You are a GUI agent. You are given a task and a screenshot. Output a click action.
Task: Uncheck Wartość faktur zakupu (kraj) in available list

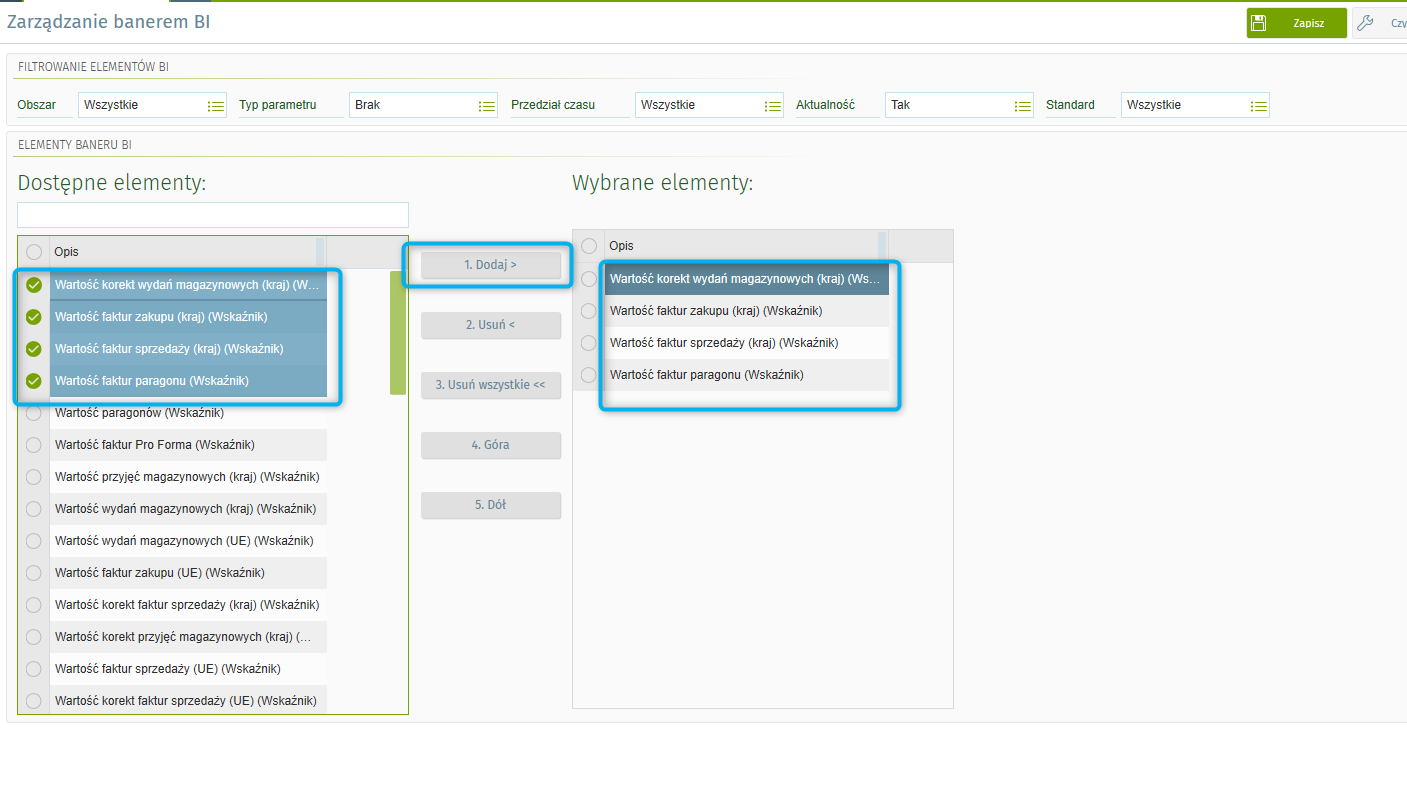pos(34,317)
